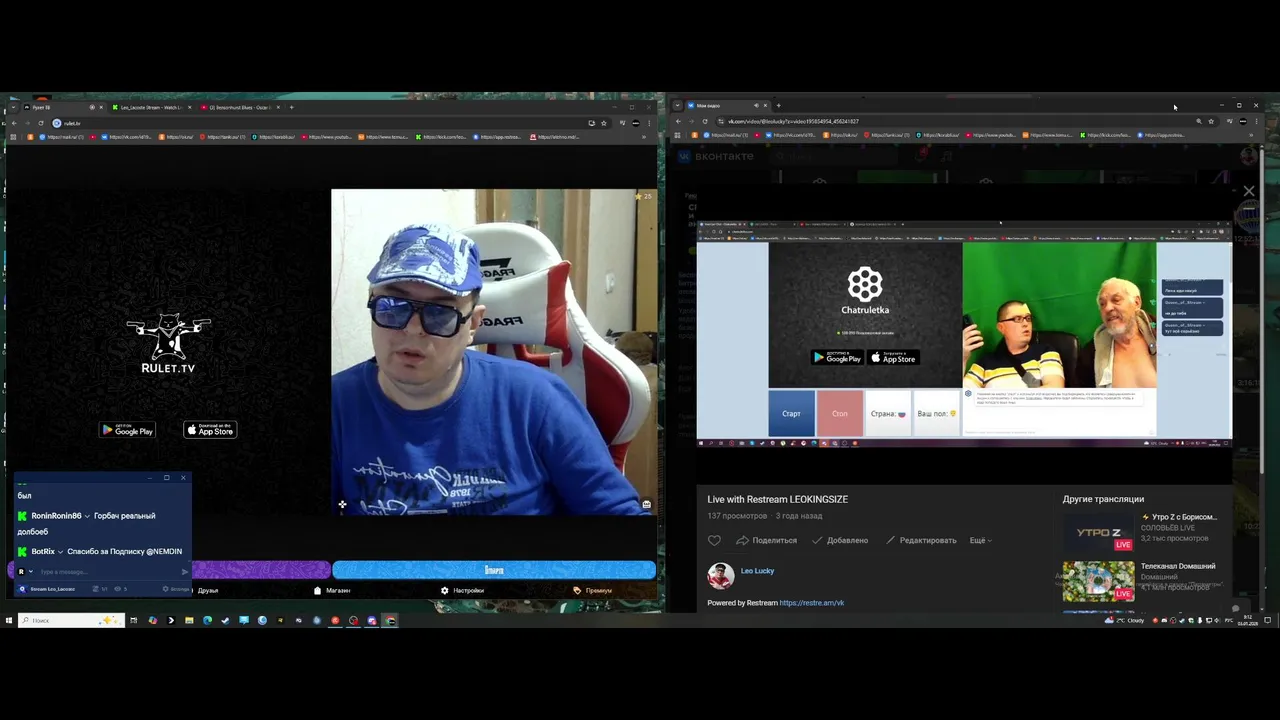Open a new tab in the right browser
The width and height of the screenshot is (1280, 720).
click(x=779, y=105)
